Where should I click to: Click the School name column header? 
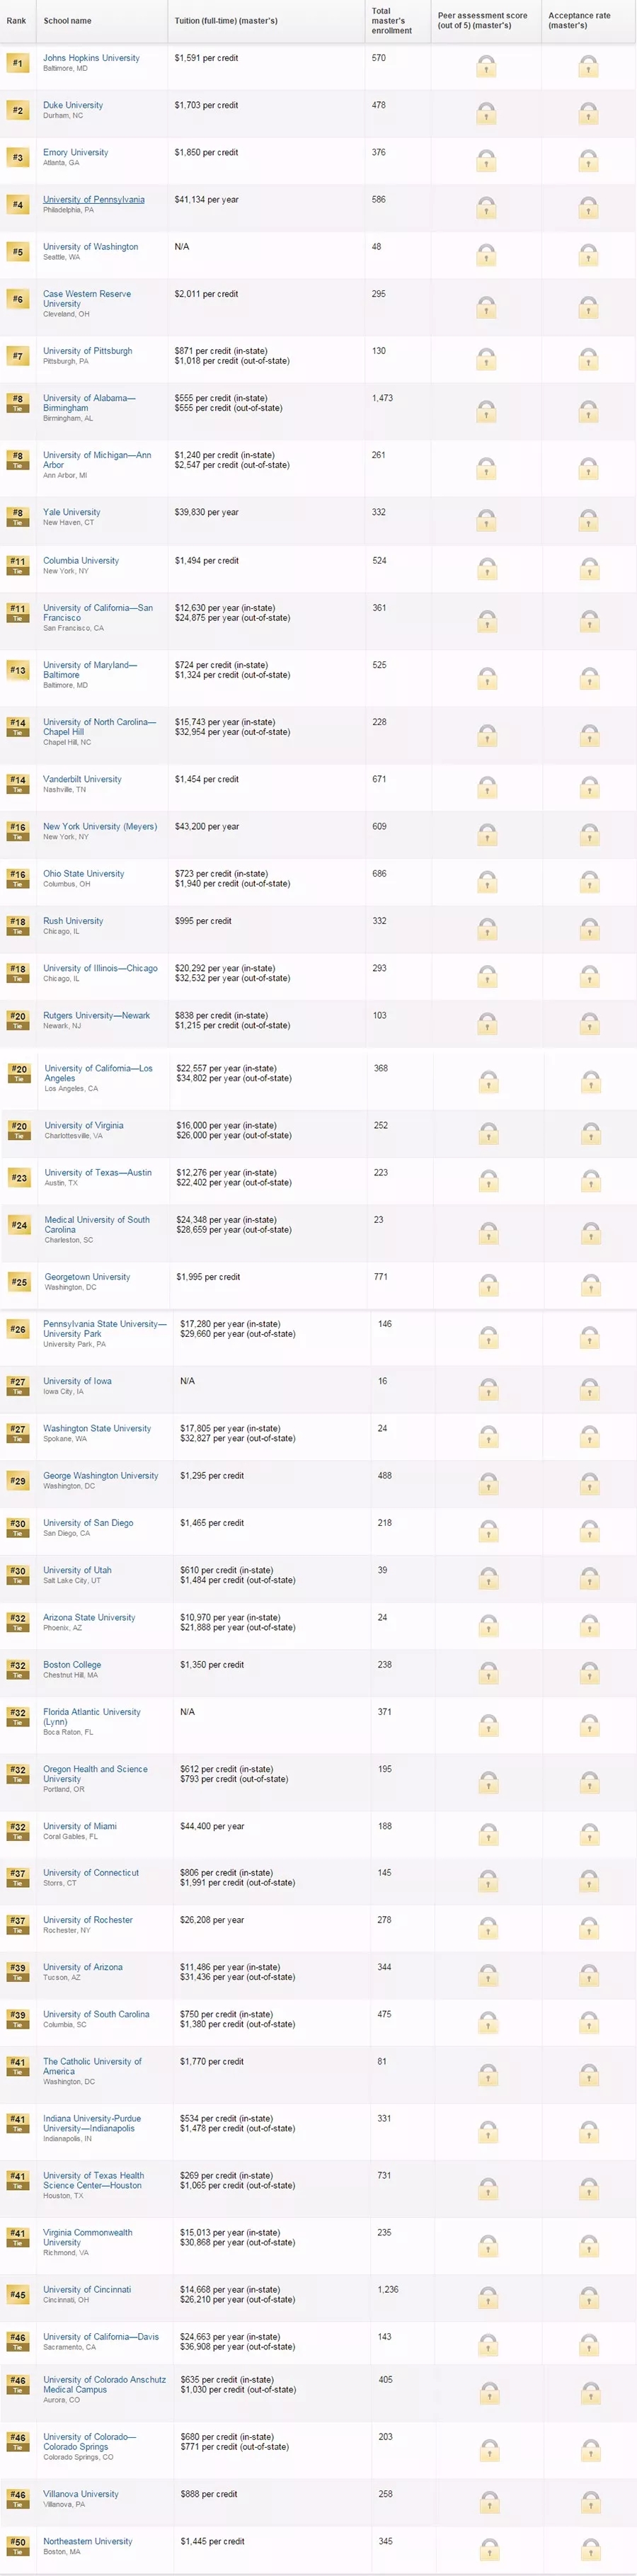pyautogui.click(x=67, y=21)
